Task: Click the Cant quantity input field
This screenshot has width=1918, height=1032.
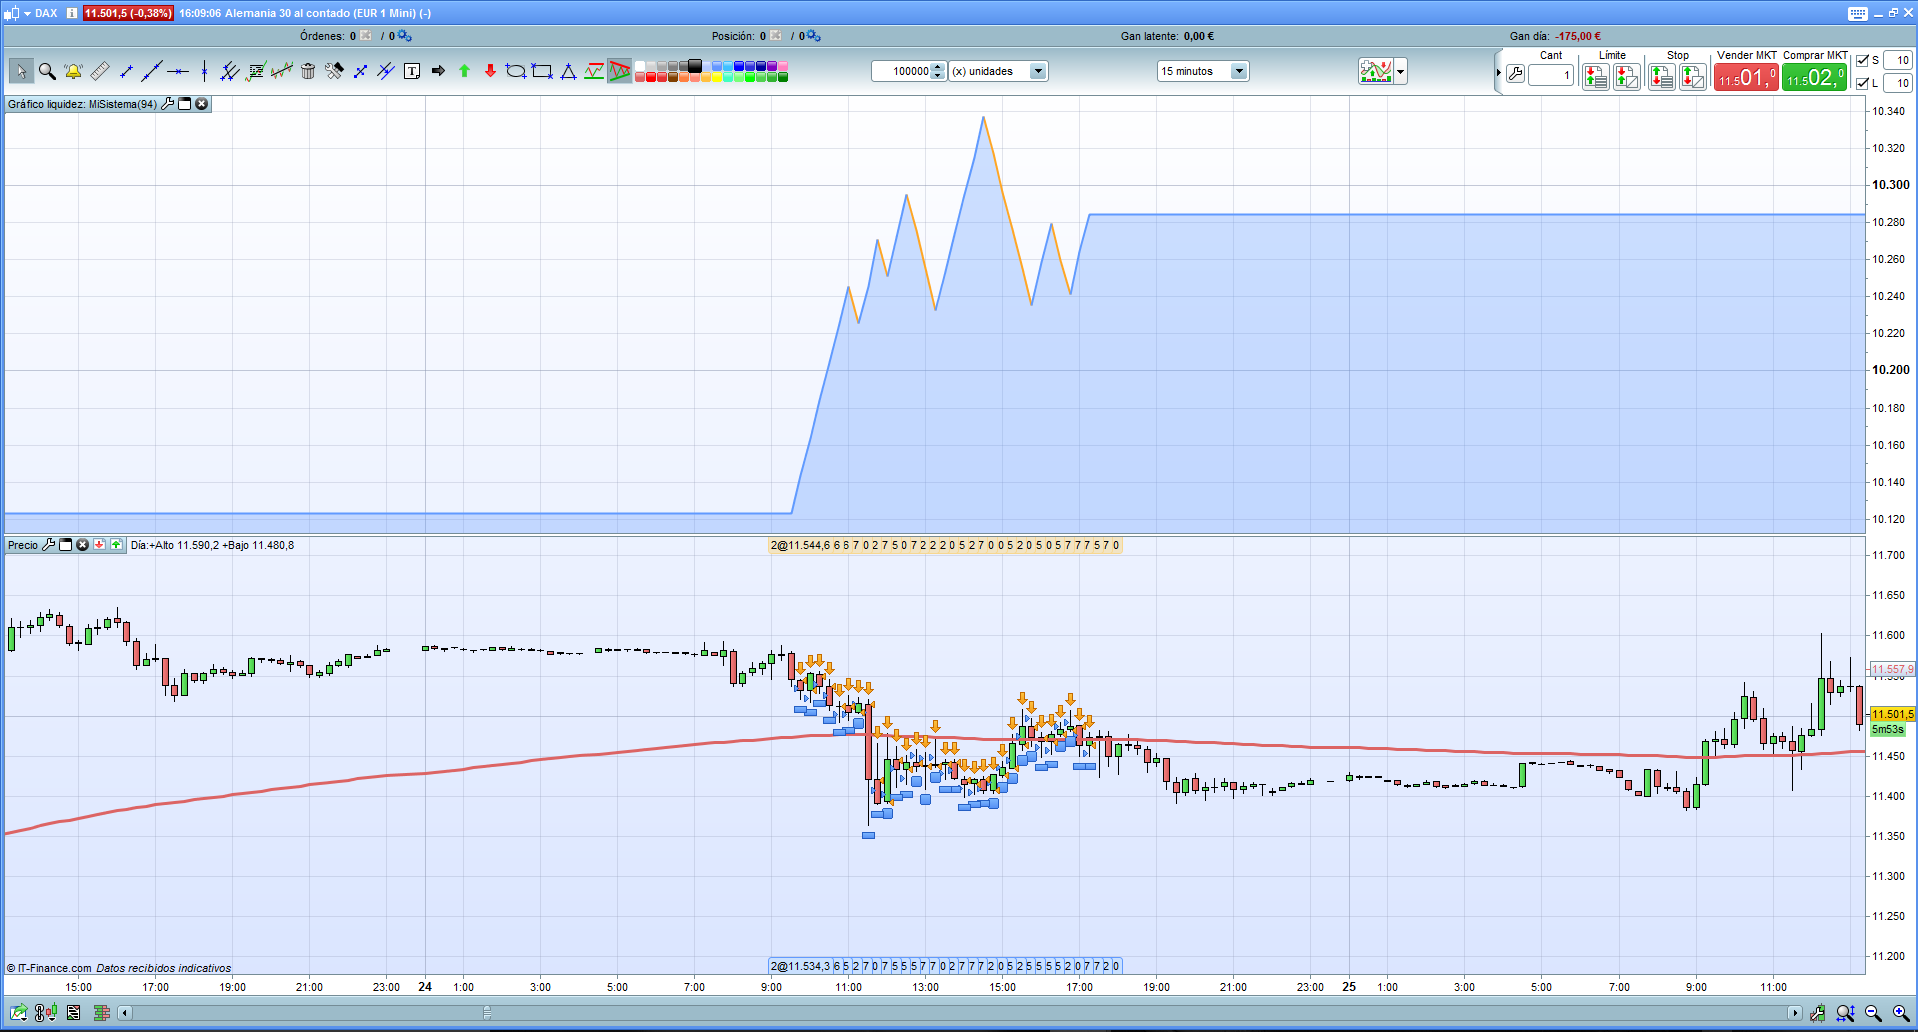Action: click(x=1552, y=75)
